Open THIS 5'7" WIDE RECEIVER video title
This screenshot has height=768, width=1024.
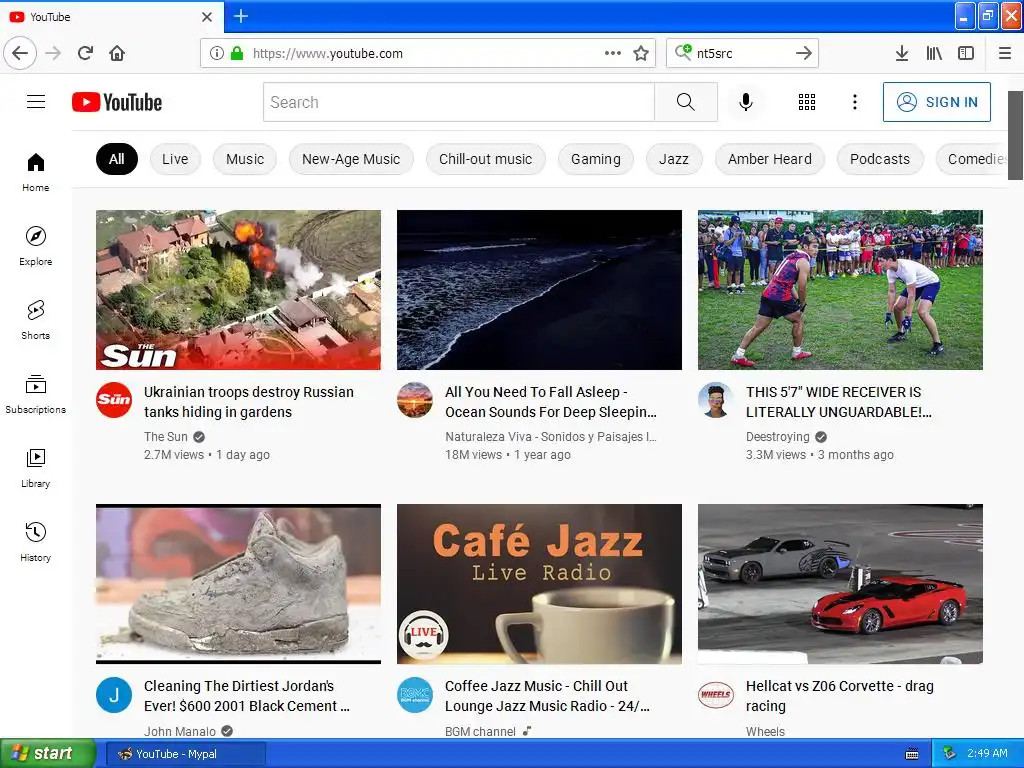click(839, 402)
